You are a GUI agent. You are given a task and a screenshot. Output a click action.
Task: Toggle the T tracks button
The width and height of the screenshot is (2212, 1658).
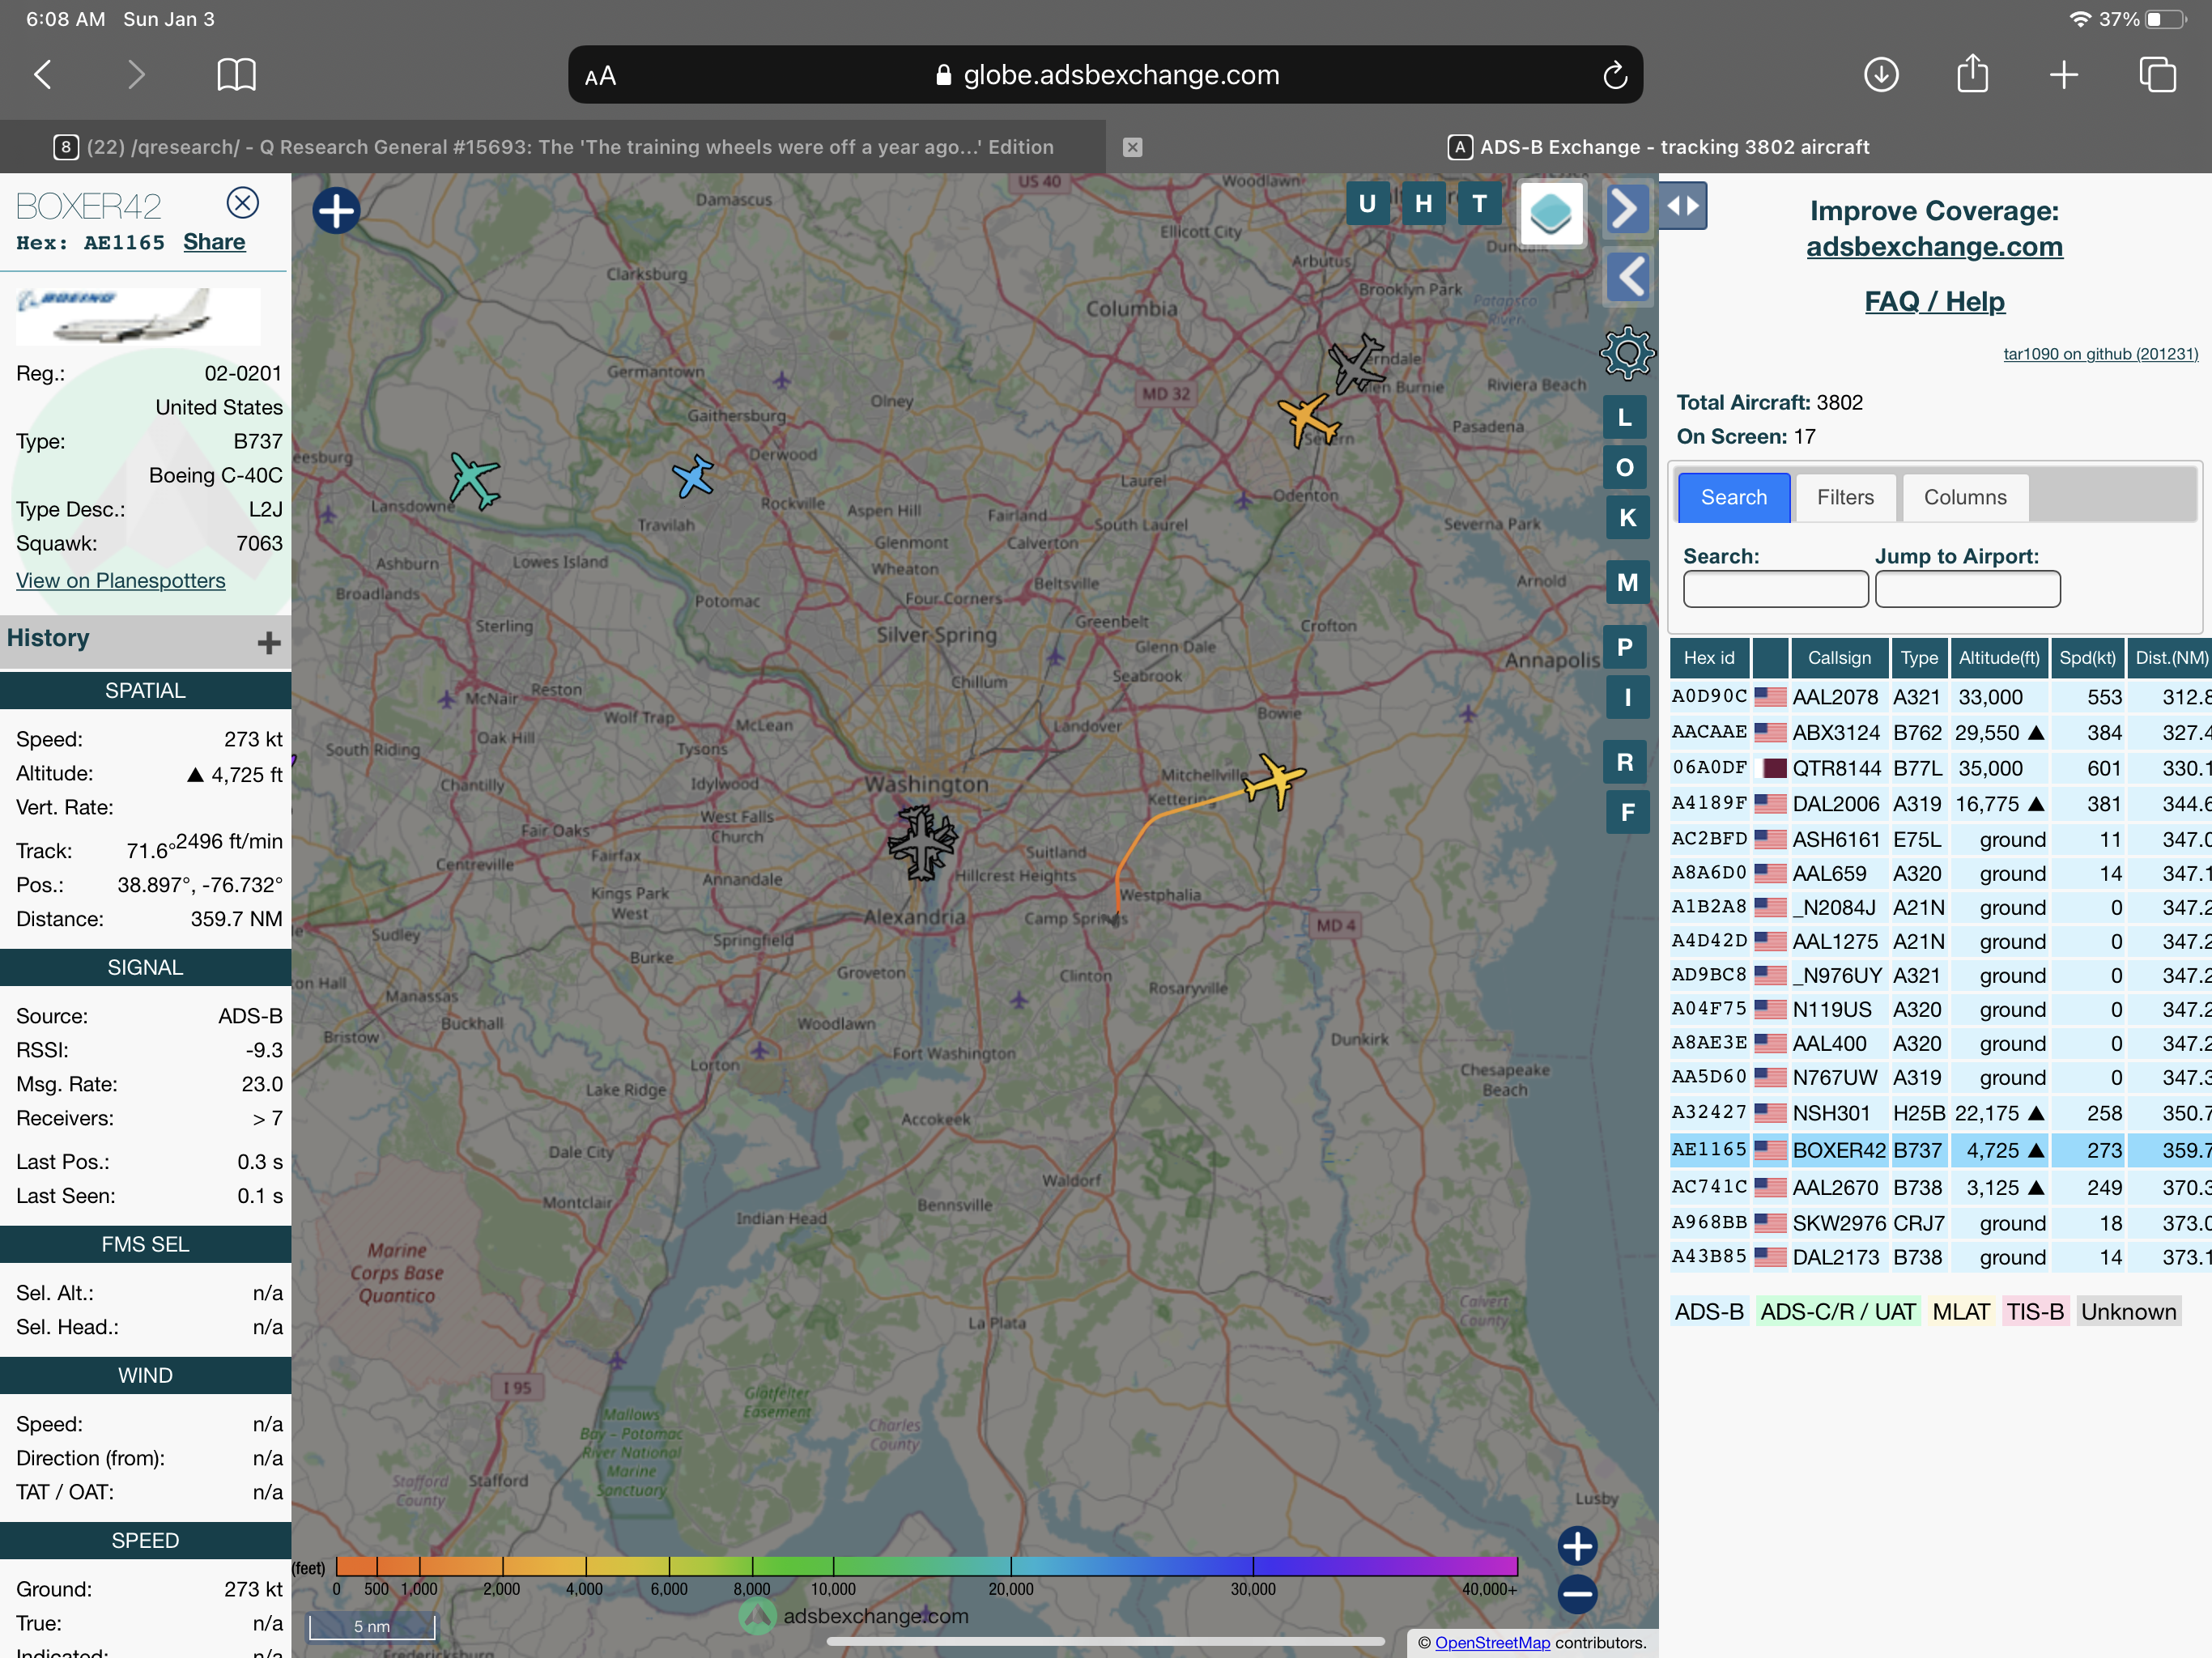pos(1479,204)
